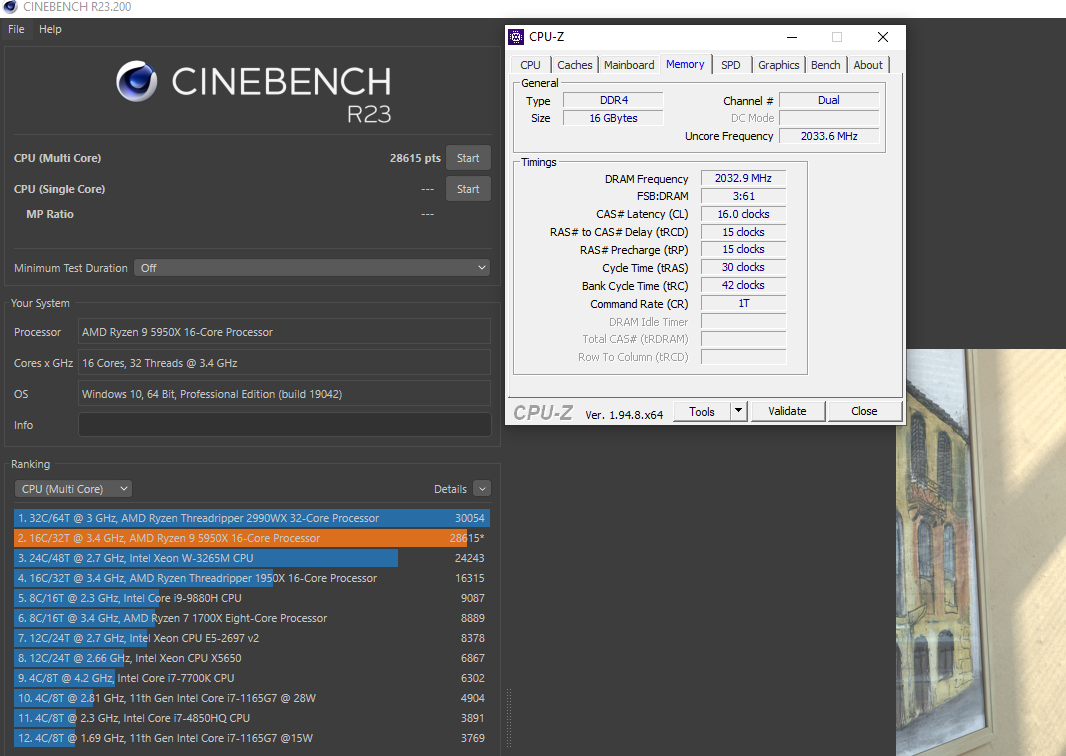
Task: Open the Tools dropdown arrow in CPU-Z
Action: pyautogui.click(x=739, y=411)
